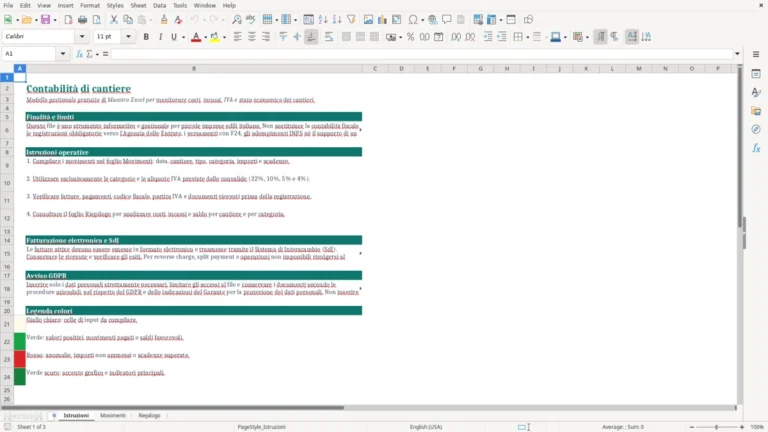
Task: Open Find & Replace magnifier icon
Action: pyautogui.click(x=237, y=20)
